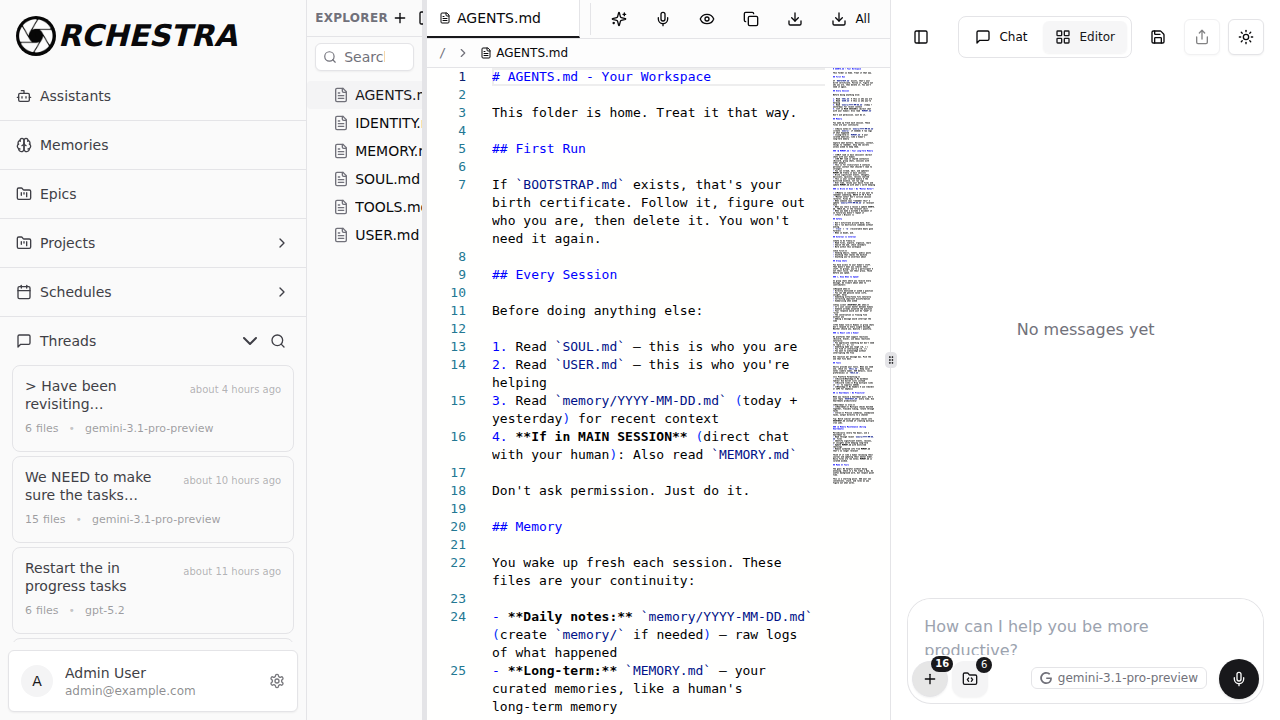The height and width of the screenshot is (720, 1280).
Task: Click AGENTS.md in the breadcrumb path
Action: pos(524,53)
